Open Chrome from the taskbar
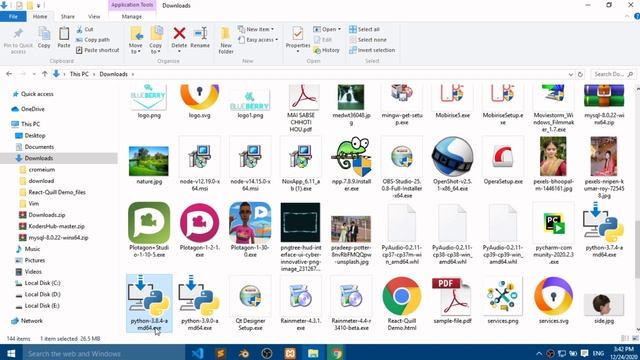This screenshot has width=640, height=360. [x=337, y=353]
